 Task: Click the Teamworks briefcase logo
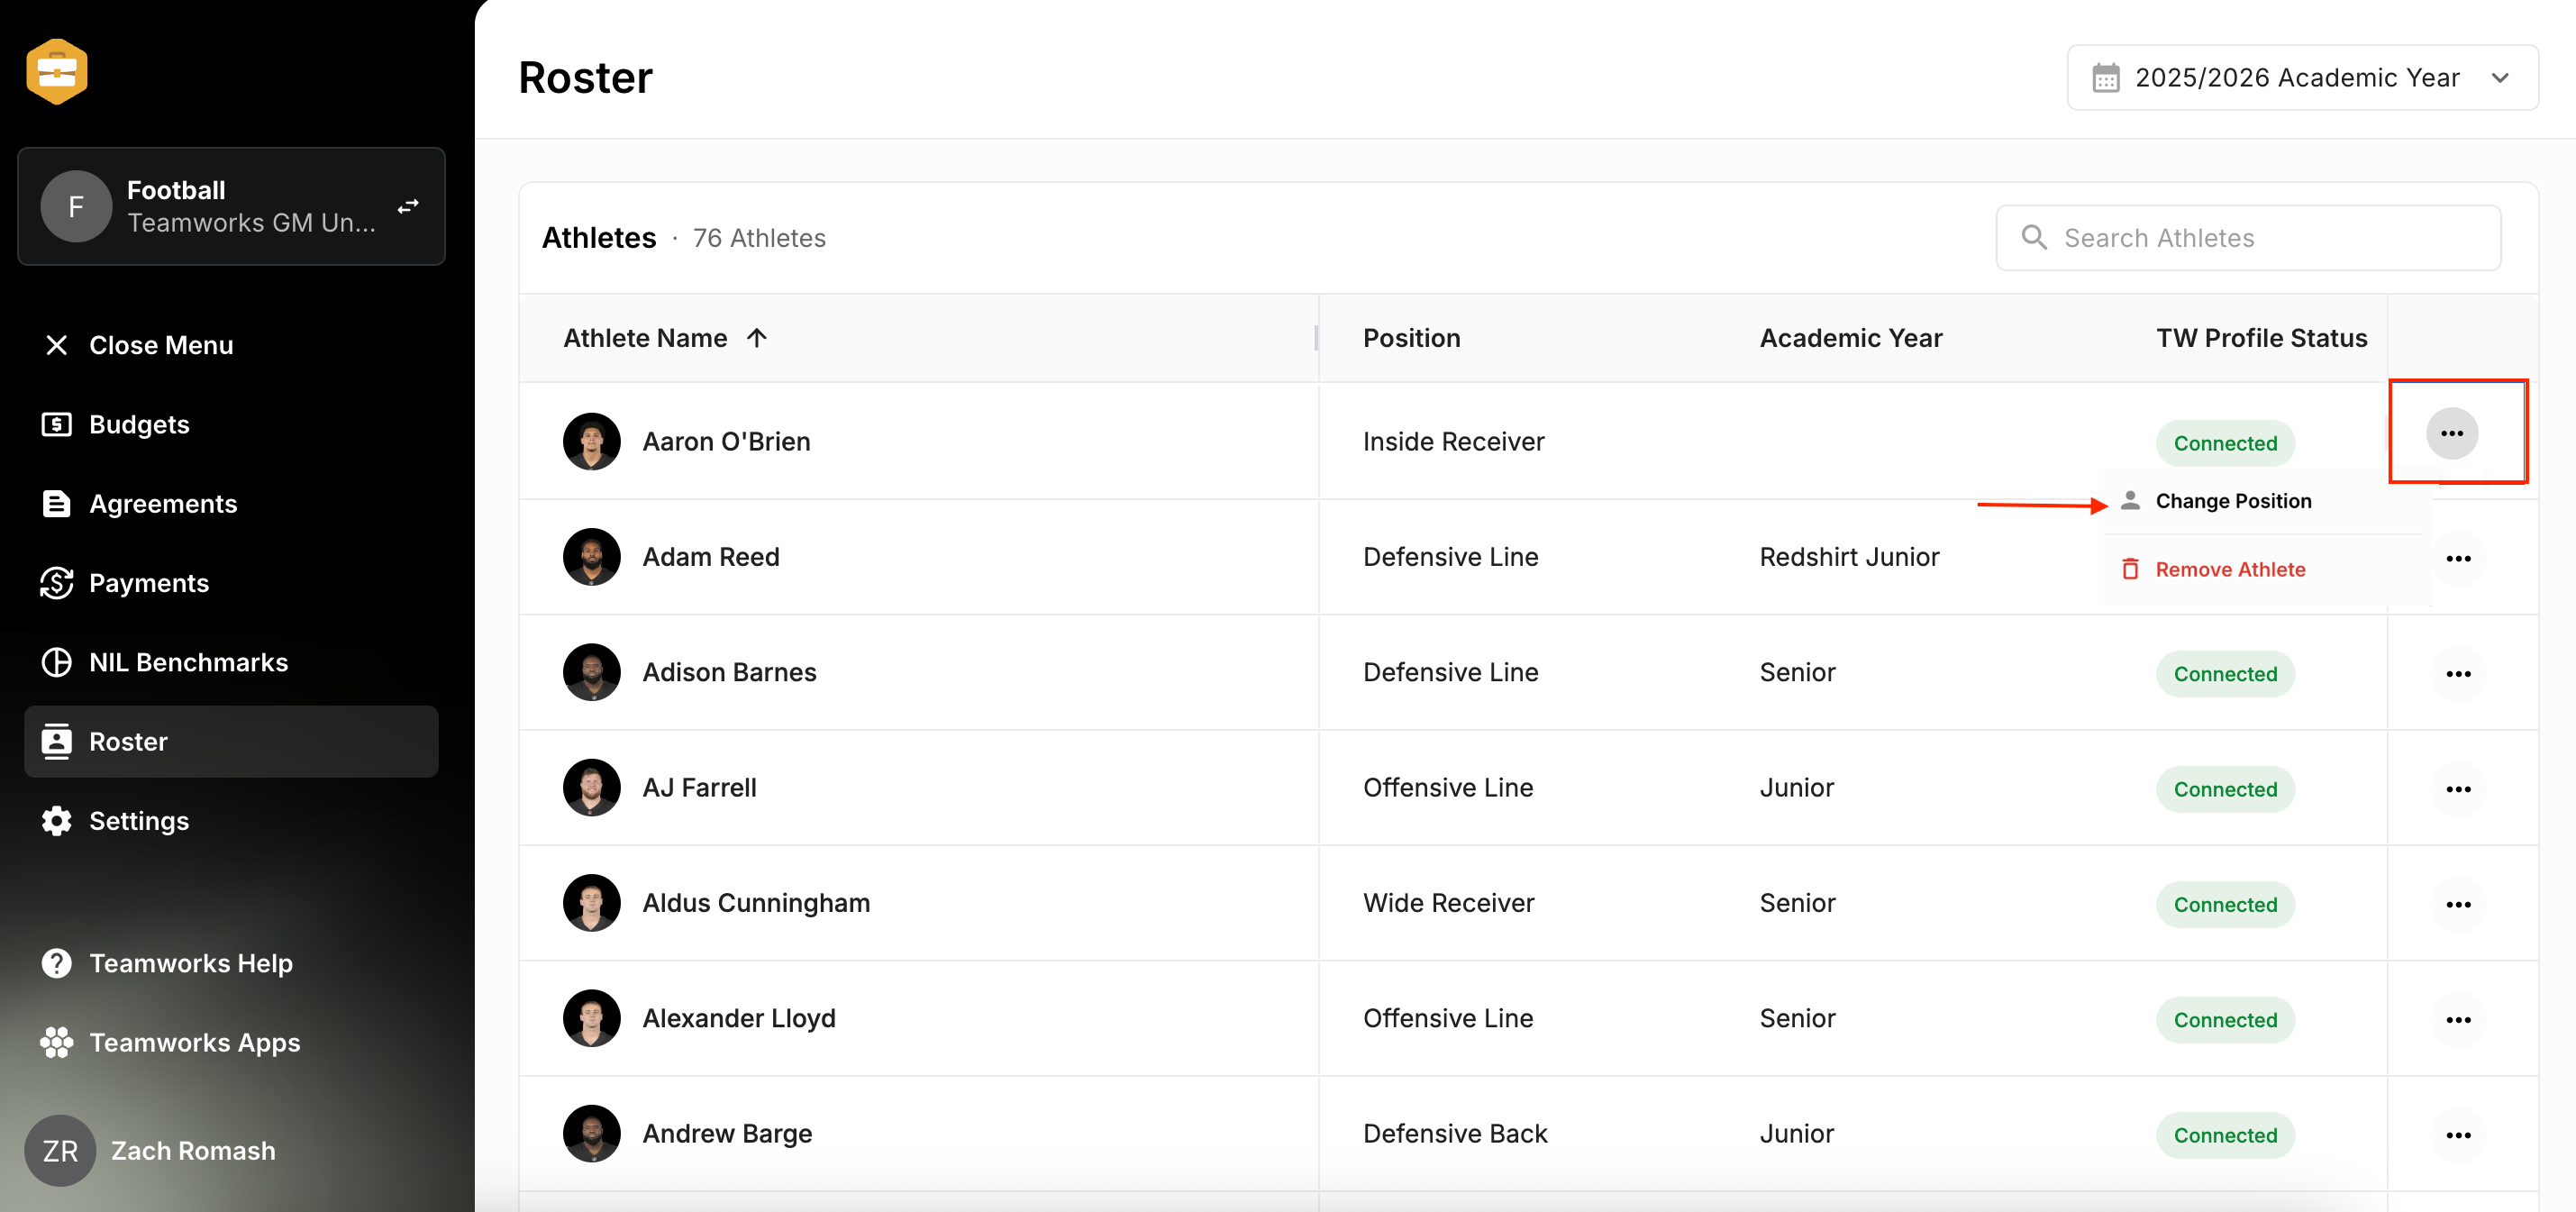57,72
